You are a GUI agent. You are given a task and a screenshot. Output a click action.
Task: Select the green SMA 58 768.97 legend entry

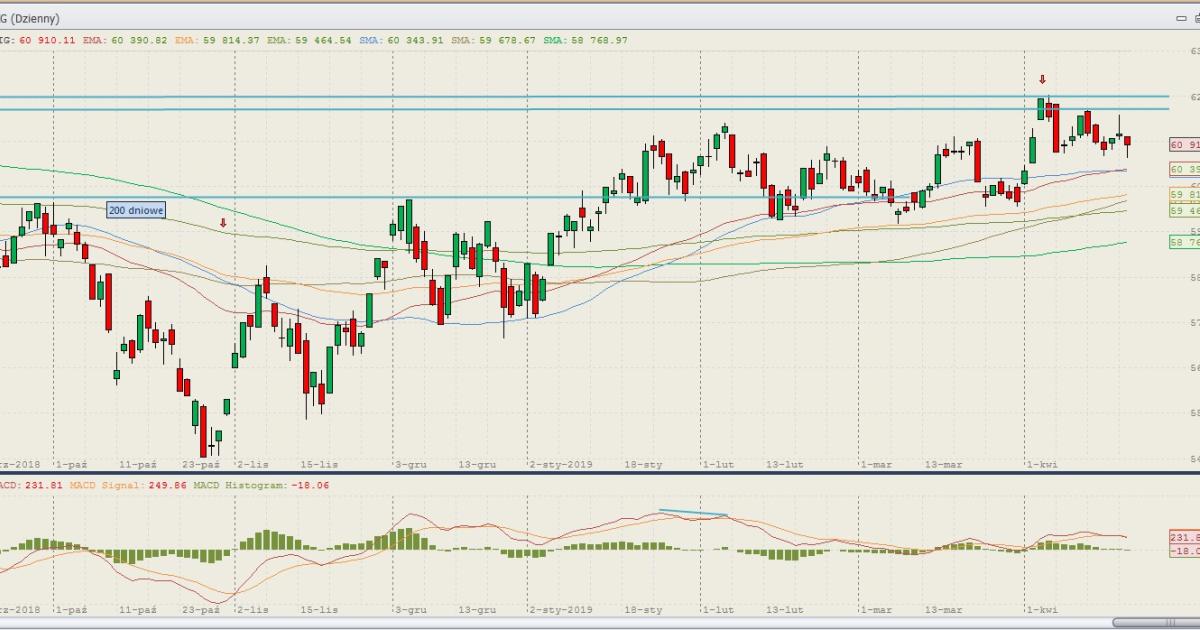point(587,40)
